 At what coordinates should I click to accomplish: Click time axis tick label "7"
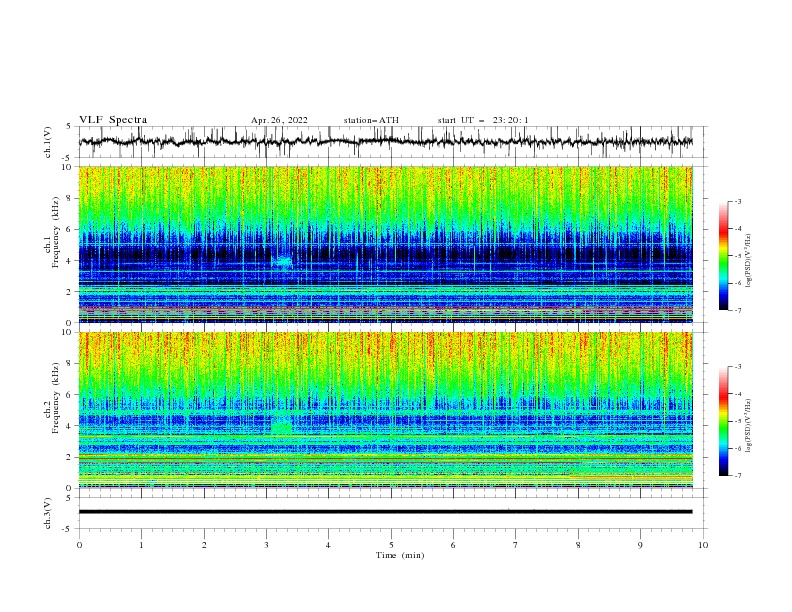515,545
